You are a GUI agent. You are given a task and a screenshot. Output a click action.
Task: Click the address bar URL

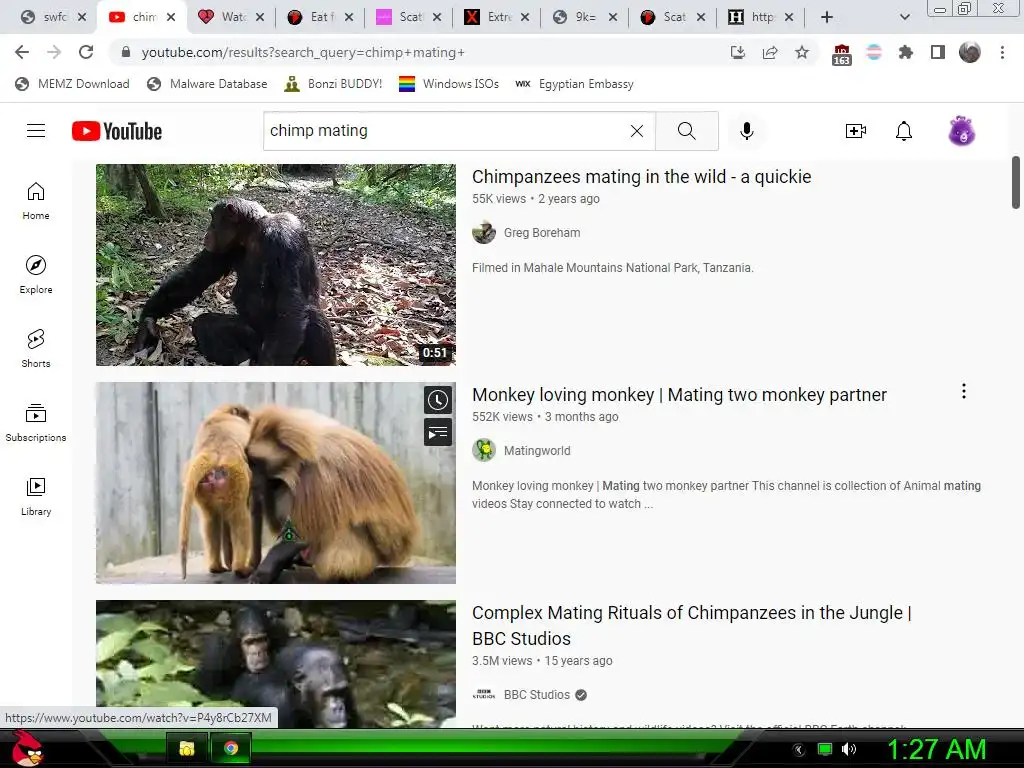pos(303,52)
